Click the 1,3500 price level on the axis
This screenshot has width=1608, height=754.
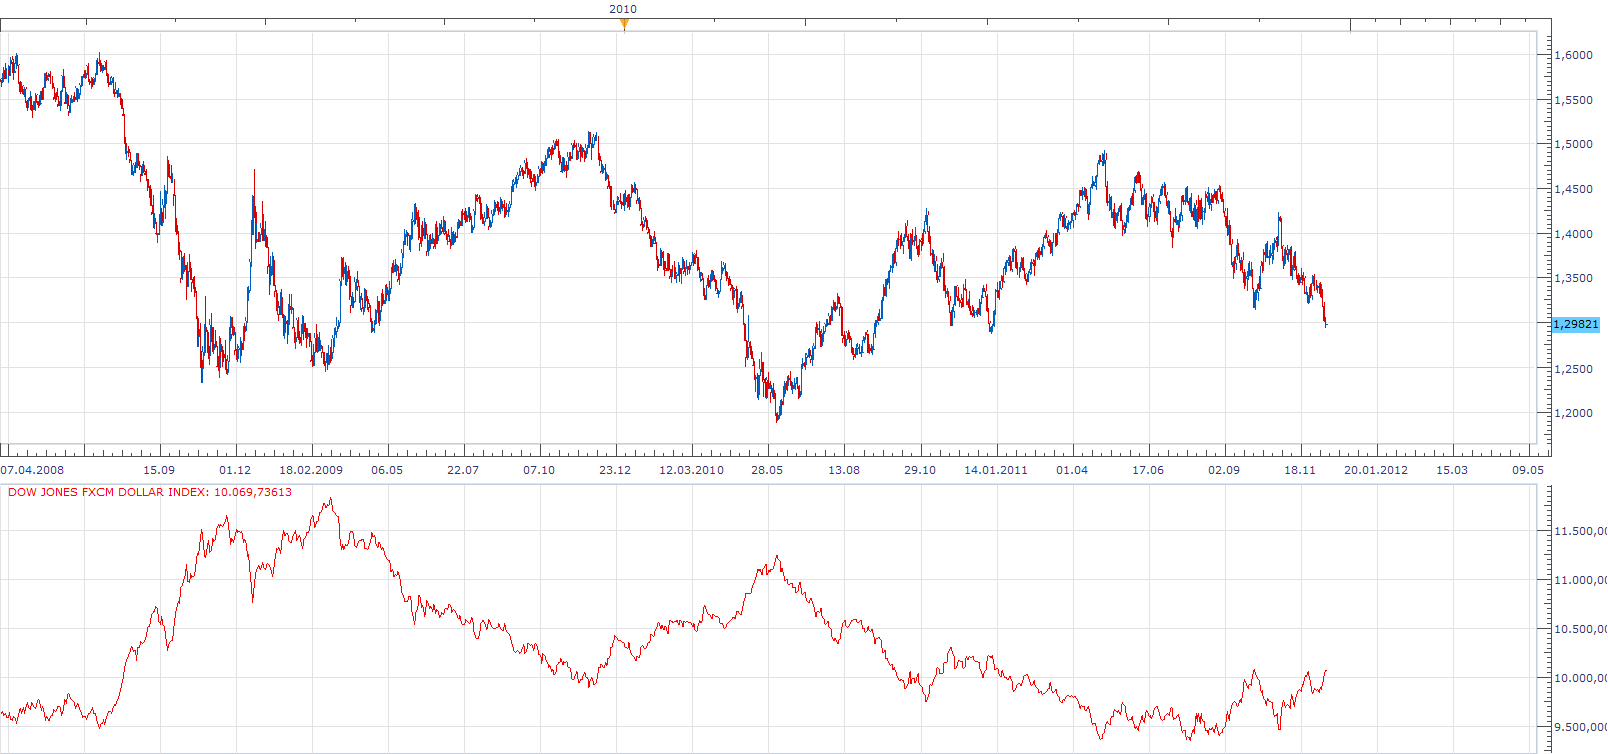pos(1574,278)
